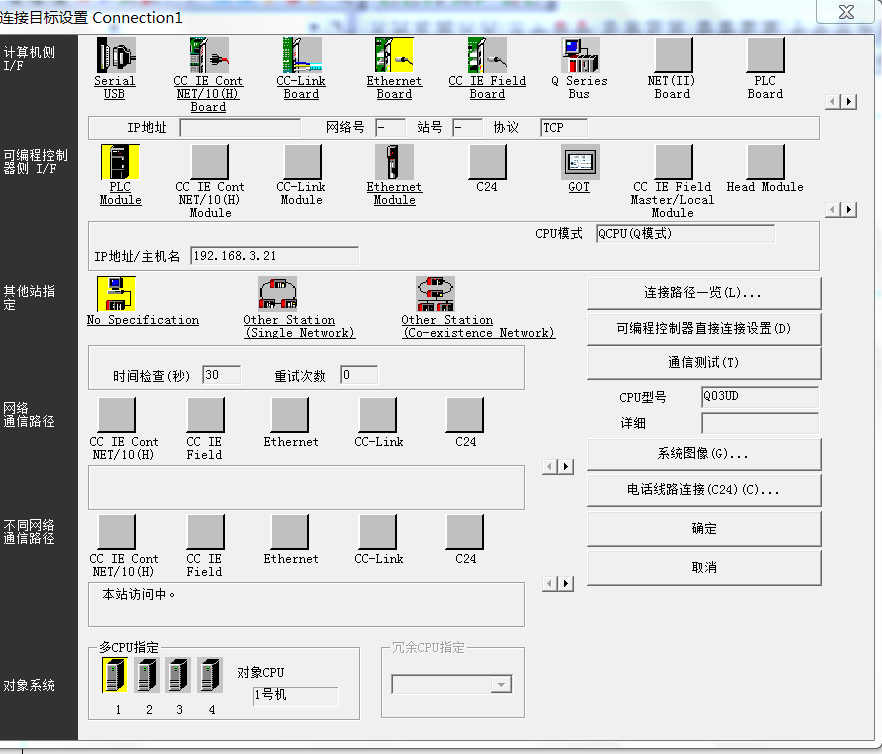Viewport: 882px width, 754px height.
Task: Click the 通信测试(T) button
Action: pyautogui.click(x=703, y=363)
